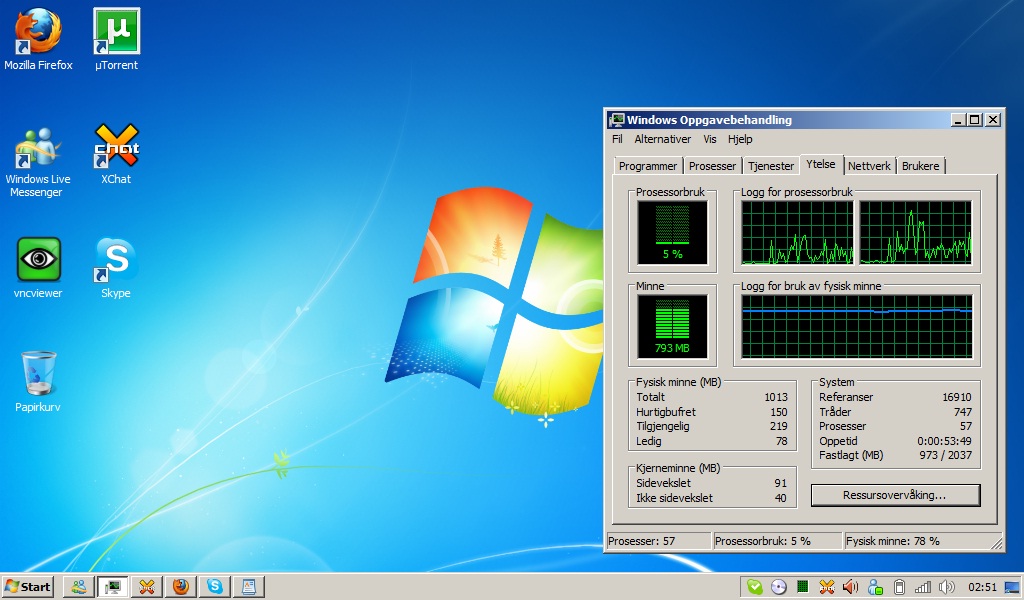Click the Fastlagt value 973 / 2037

(x=946, y=455)
